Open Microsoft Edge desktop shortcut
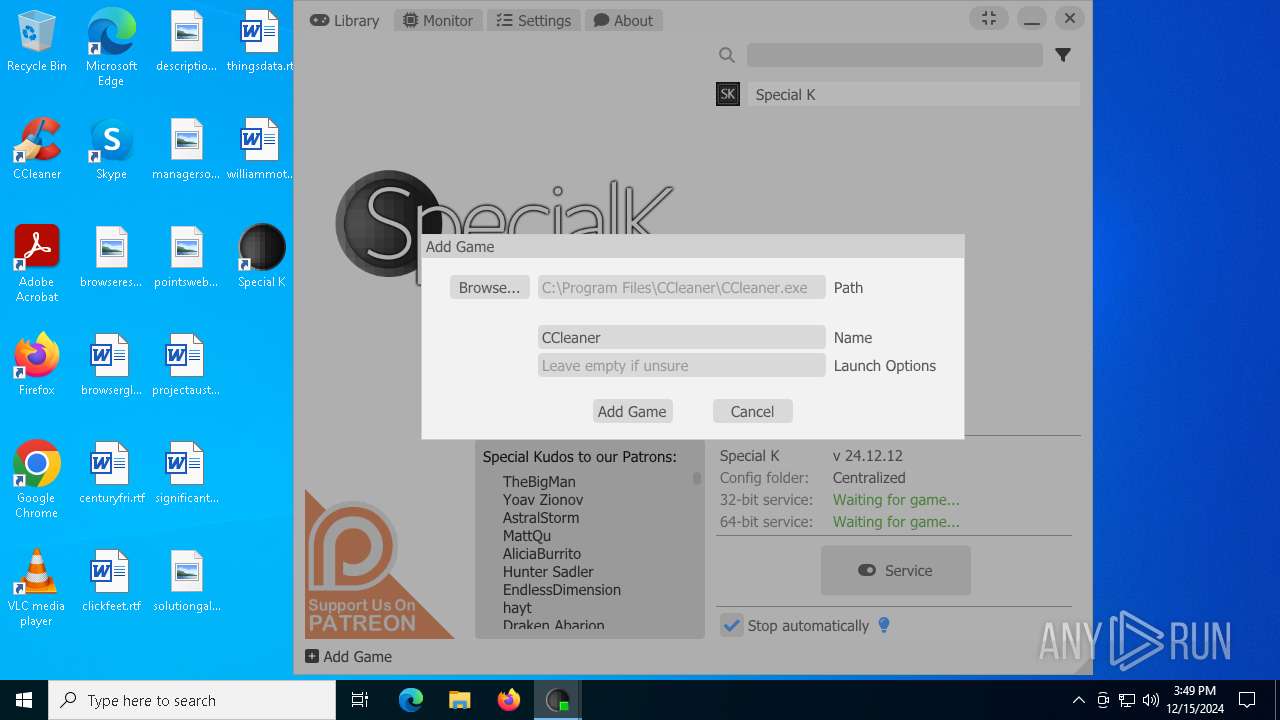 point(111,47)
